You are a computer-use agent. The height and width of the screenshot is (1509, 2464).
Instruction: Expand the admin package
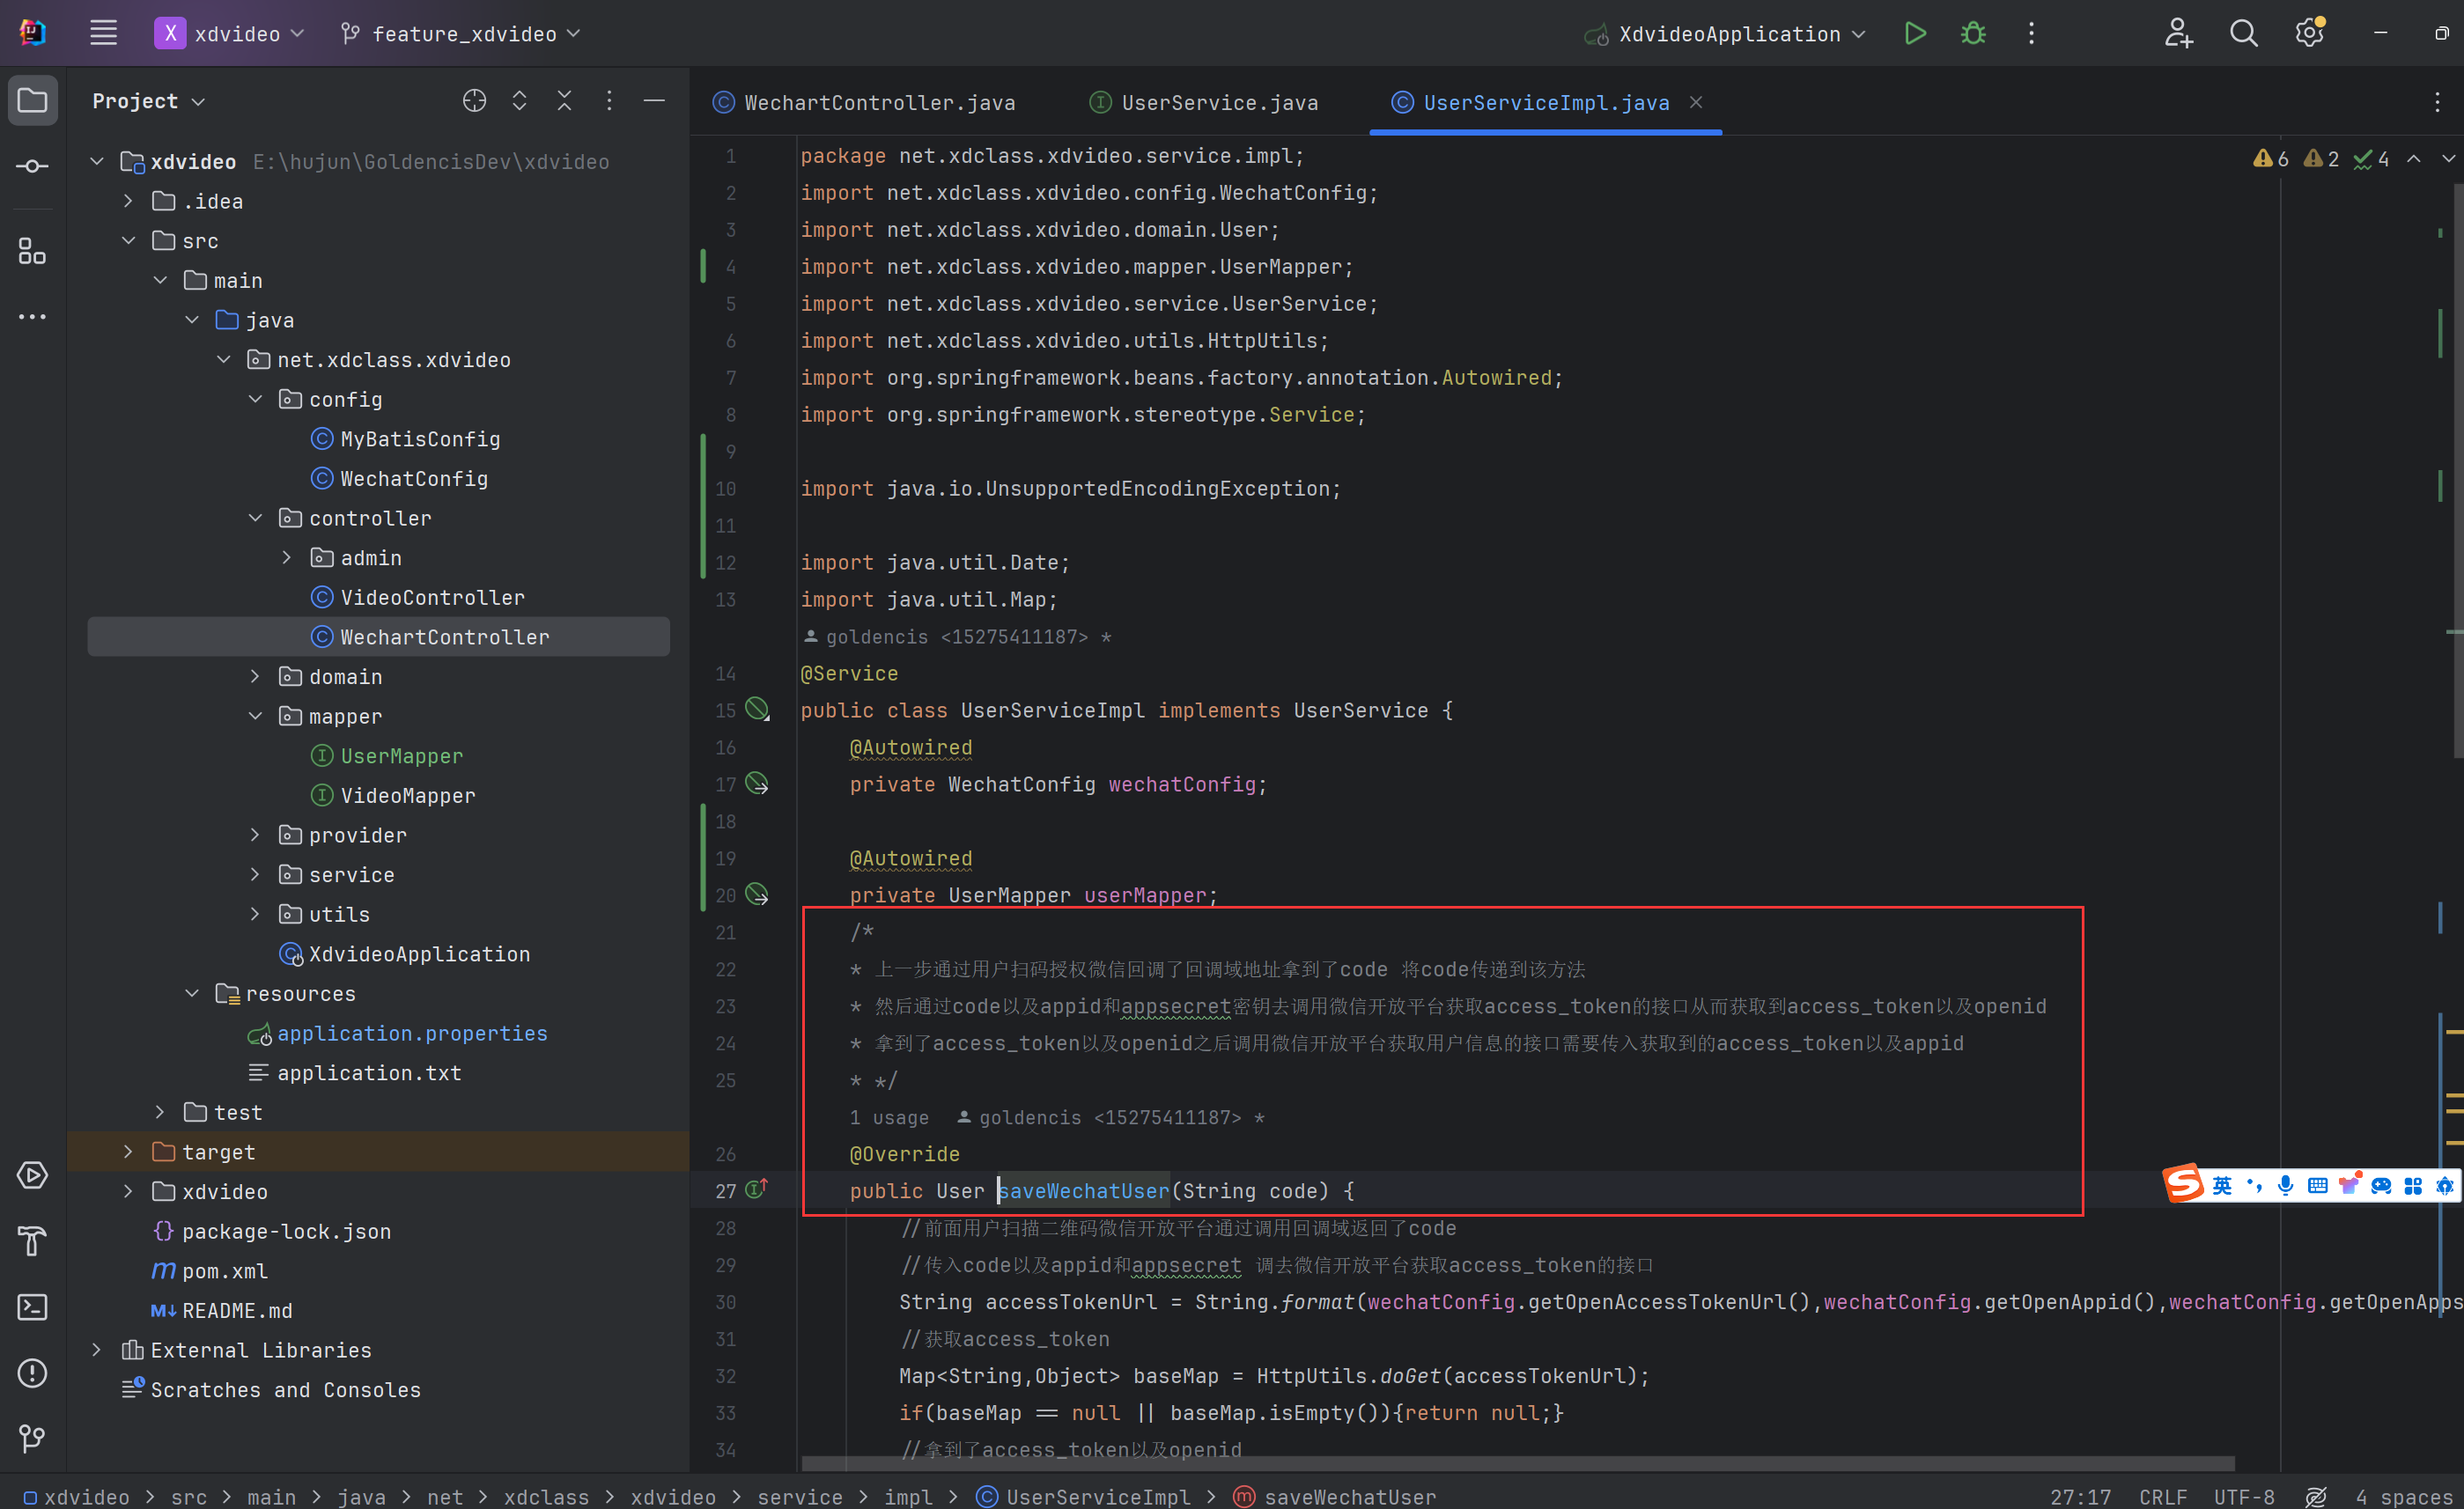point(287,557)
